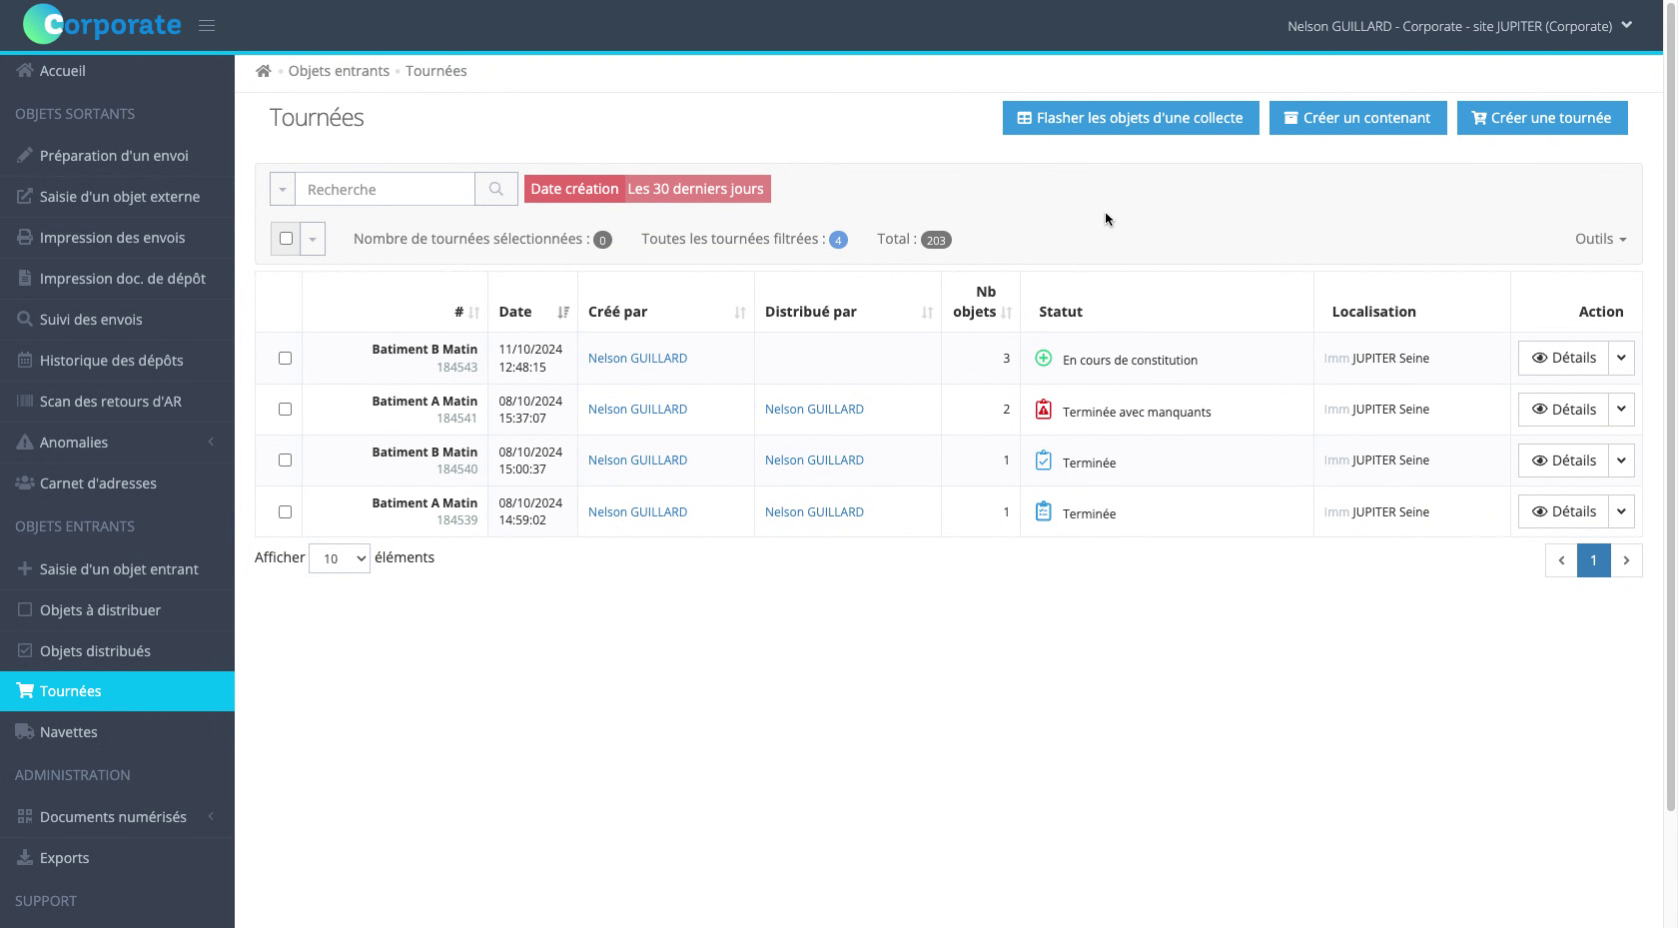
Task: Select the Tournées sidebar item
Action: 117,691
